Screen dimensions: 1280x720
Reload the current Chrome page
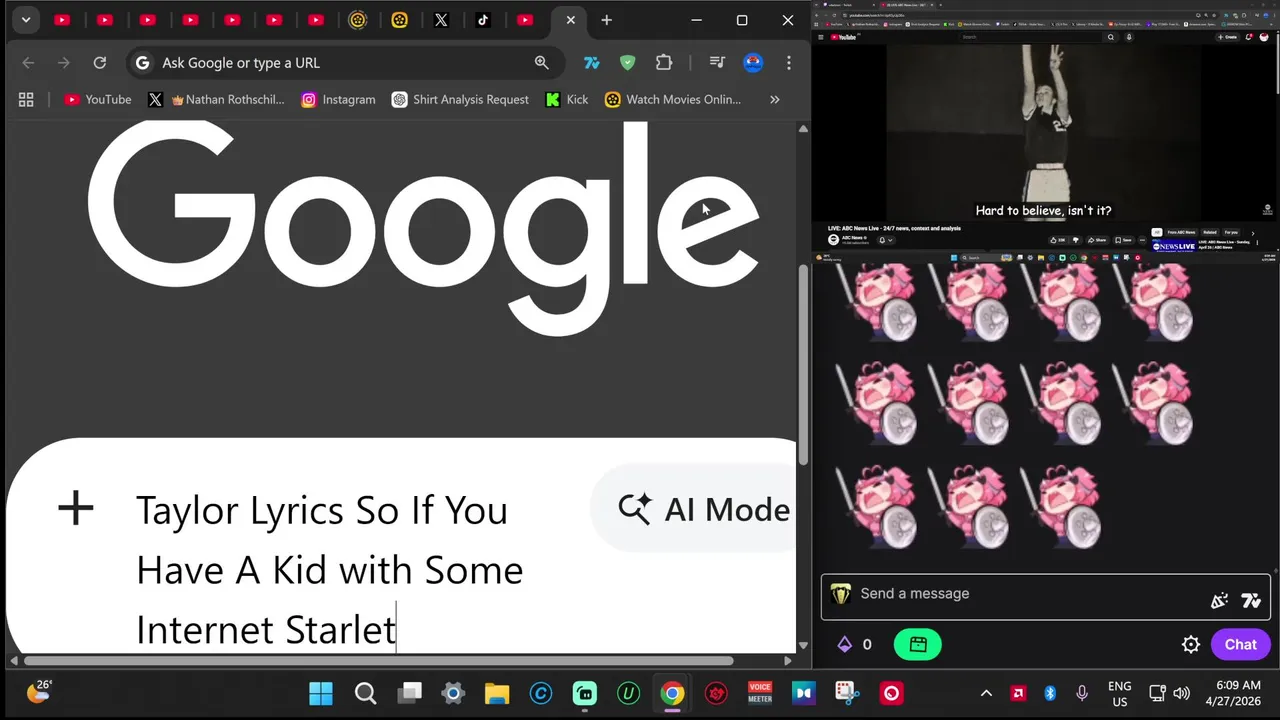click(100, 63)
